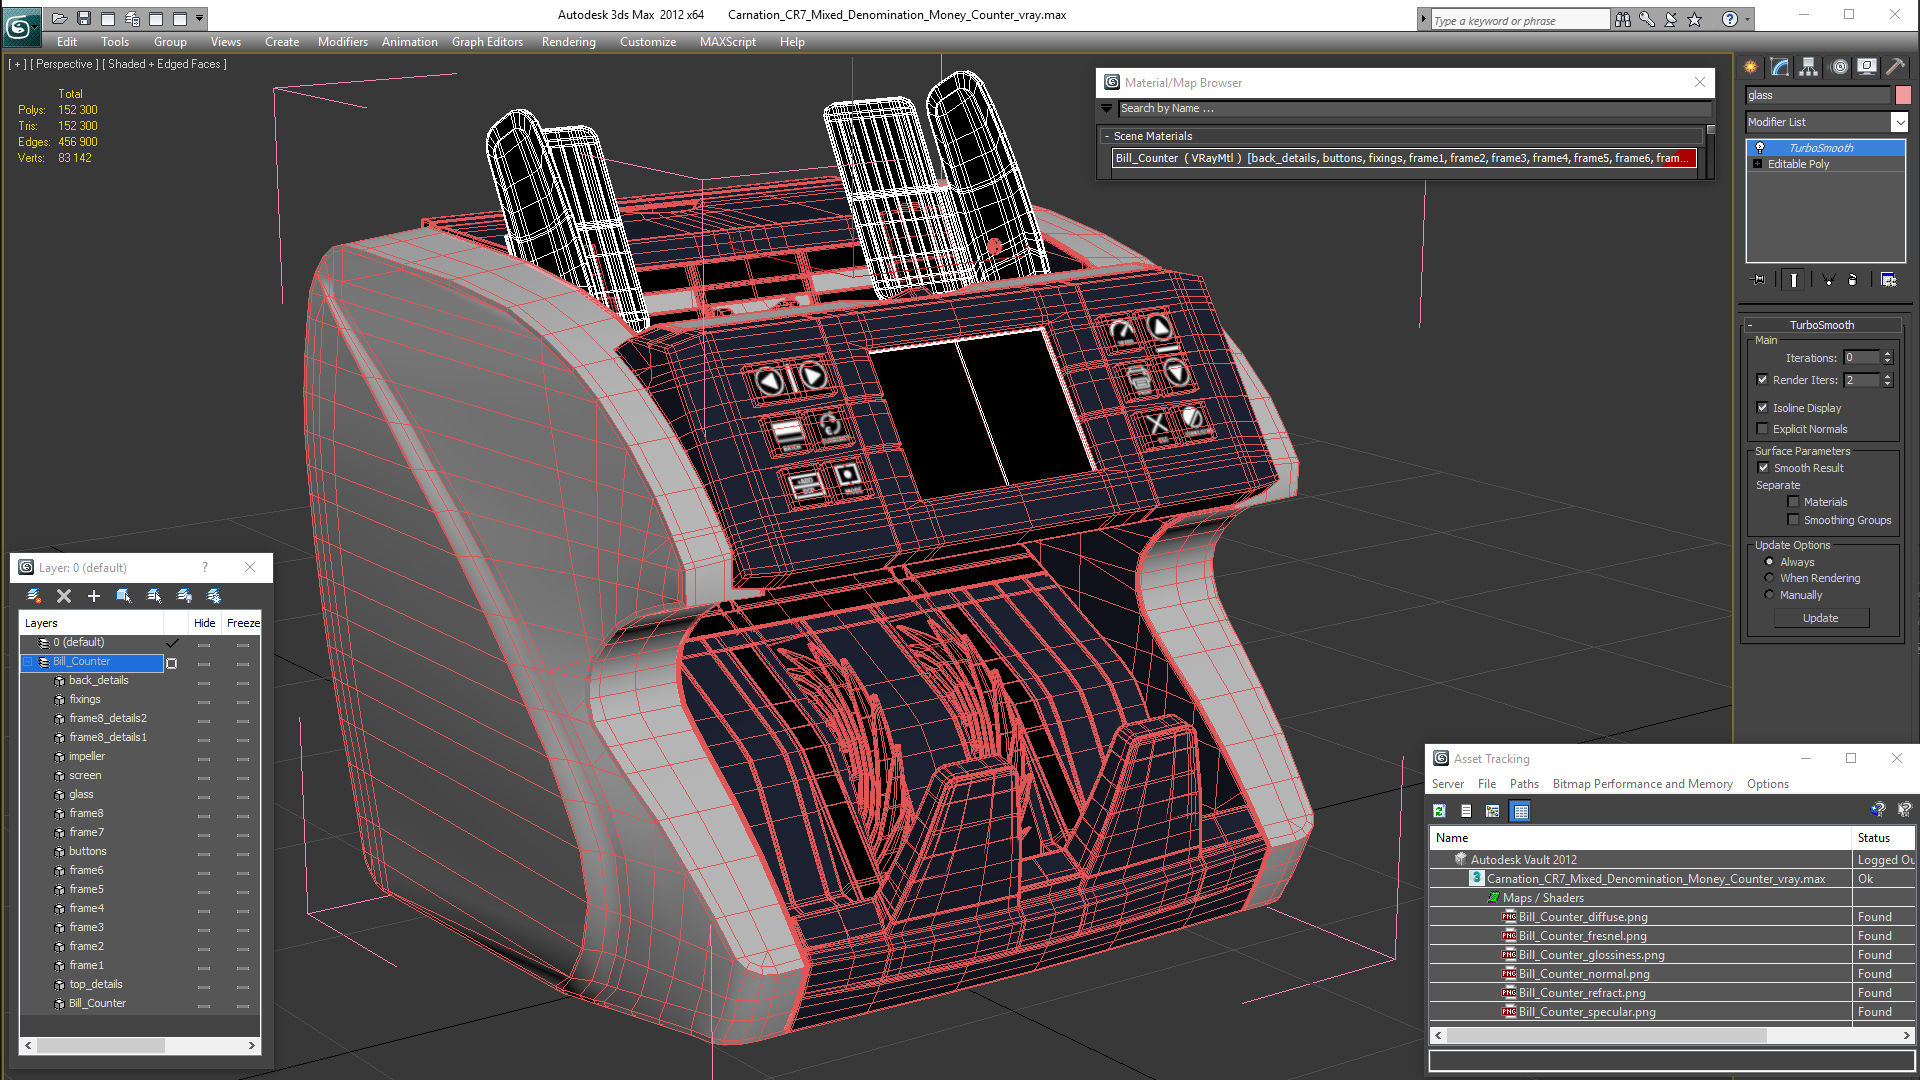The width and height of the screenshot is (1920, 1080).
Task: Open the Hierarchy command panel tab
Action: point(1808,67)
